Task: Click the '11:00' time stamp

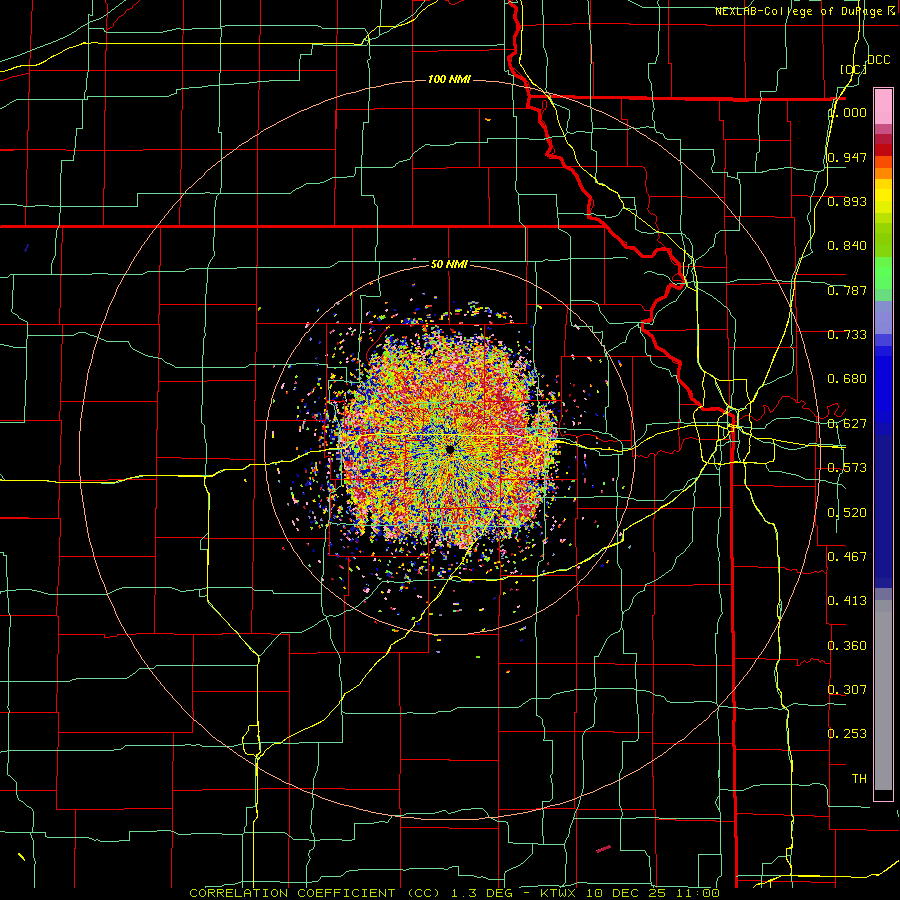Action: point(696,893)
